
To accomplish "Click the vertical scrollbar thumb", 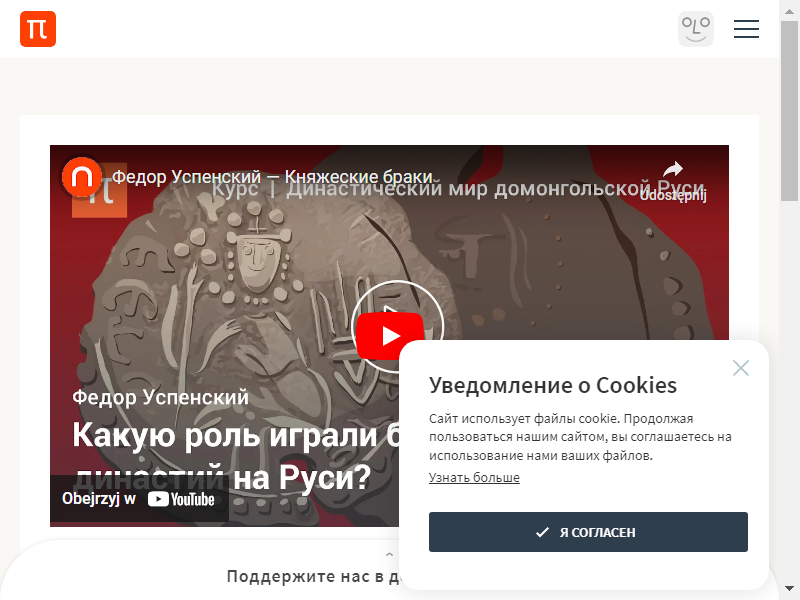I will tap(789, 111).
